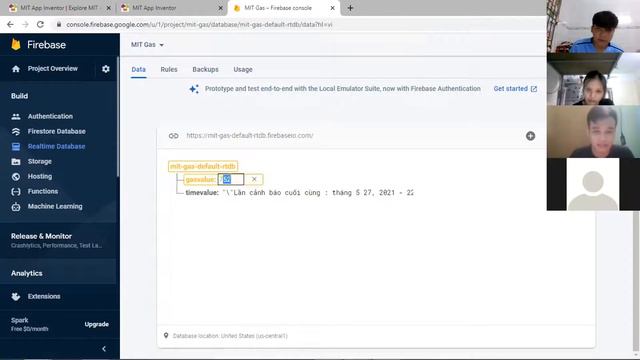Collapse the sidebar with the chevron
This screenshot has height=360, width=640.
(x=104, y=349)
